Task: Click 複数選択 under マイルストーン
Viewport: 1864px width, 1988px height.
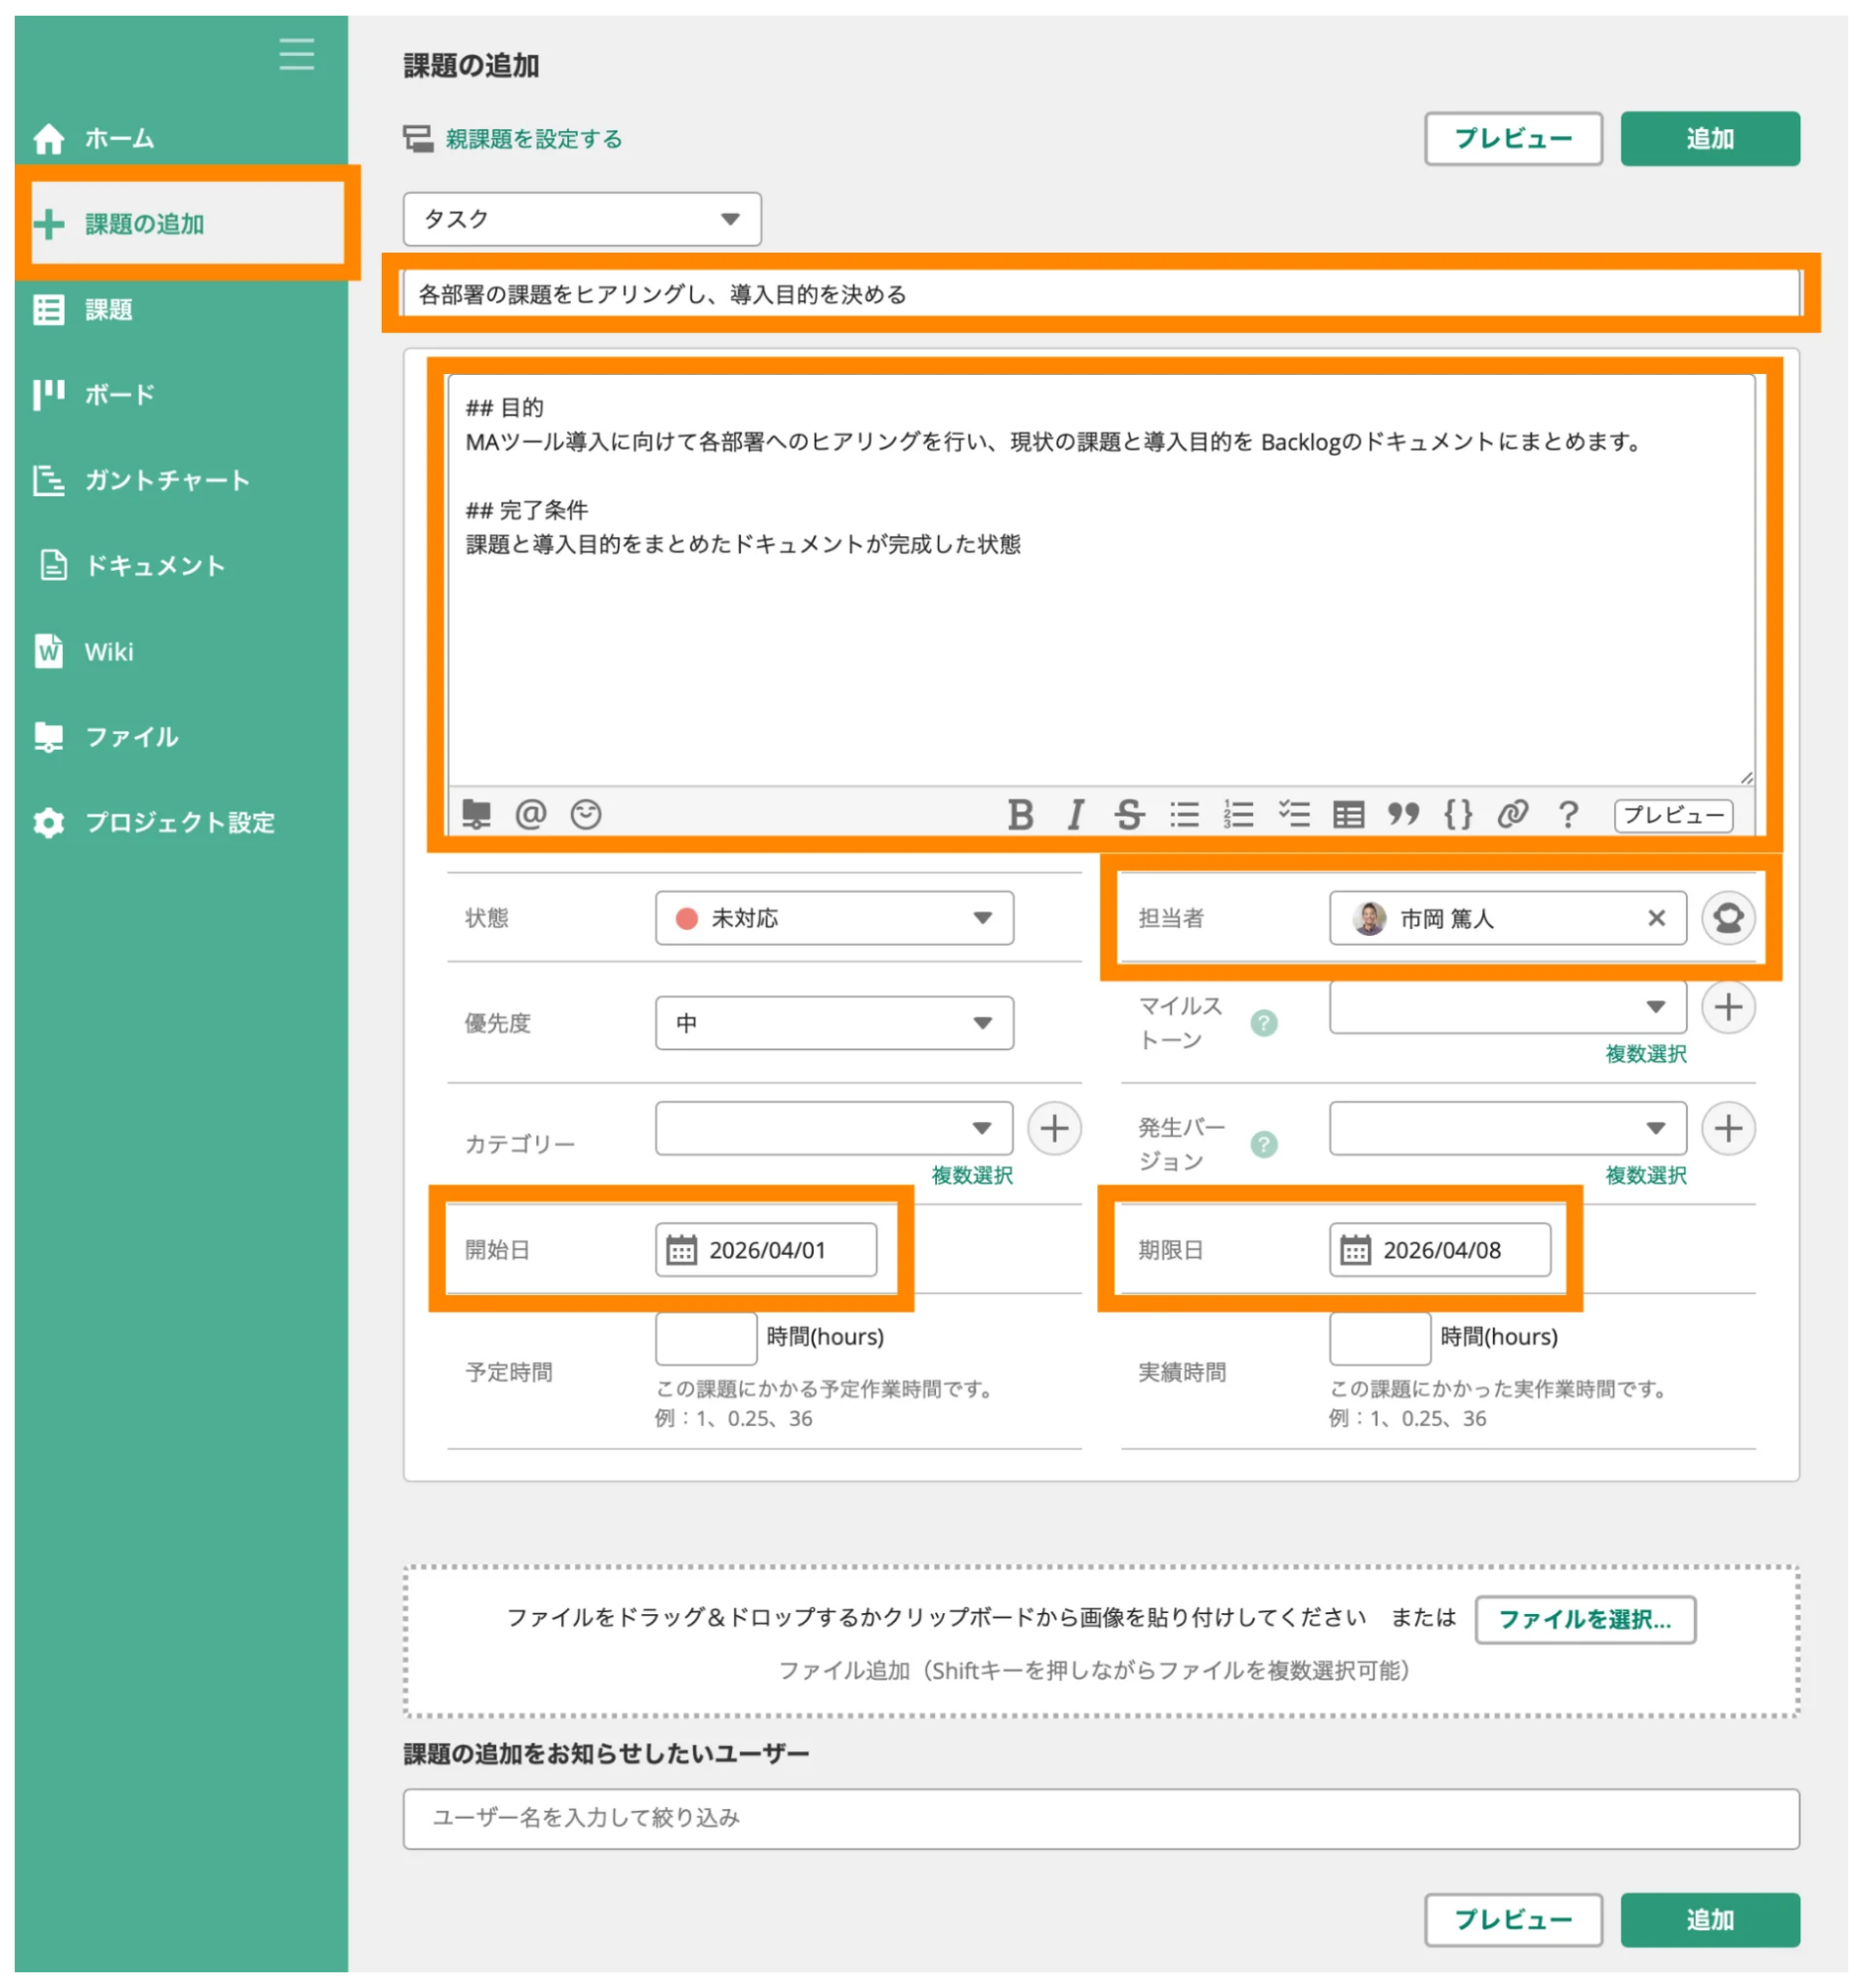Action: click(1646, 1054)
